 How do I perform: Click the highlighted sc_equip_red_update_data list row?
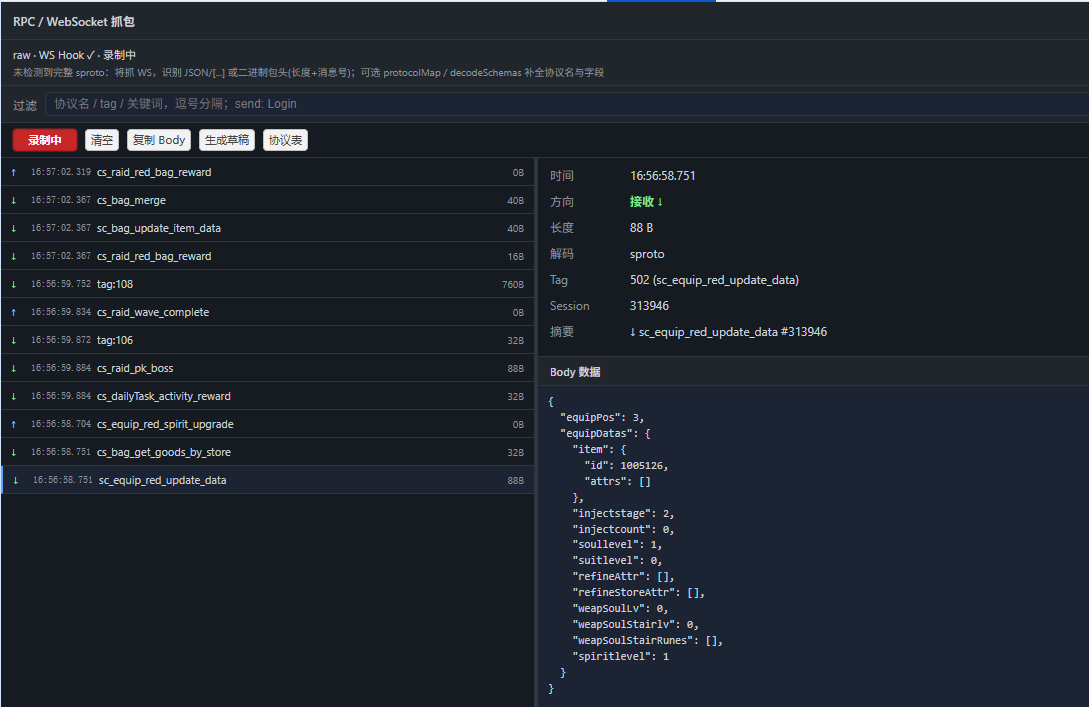[x=267, y=480]
